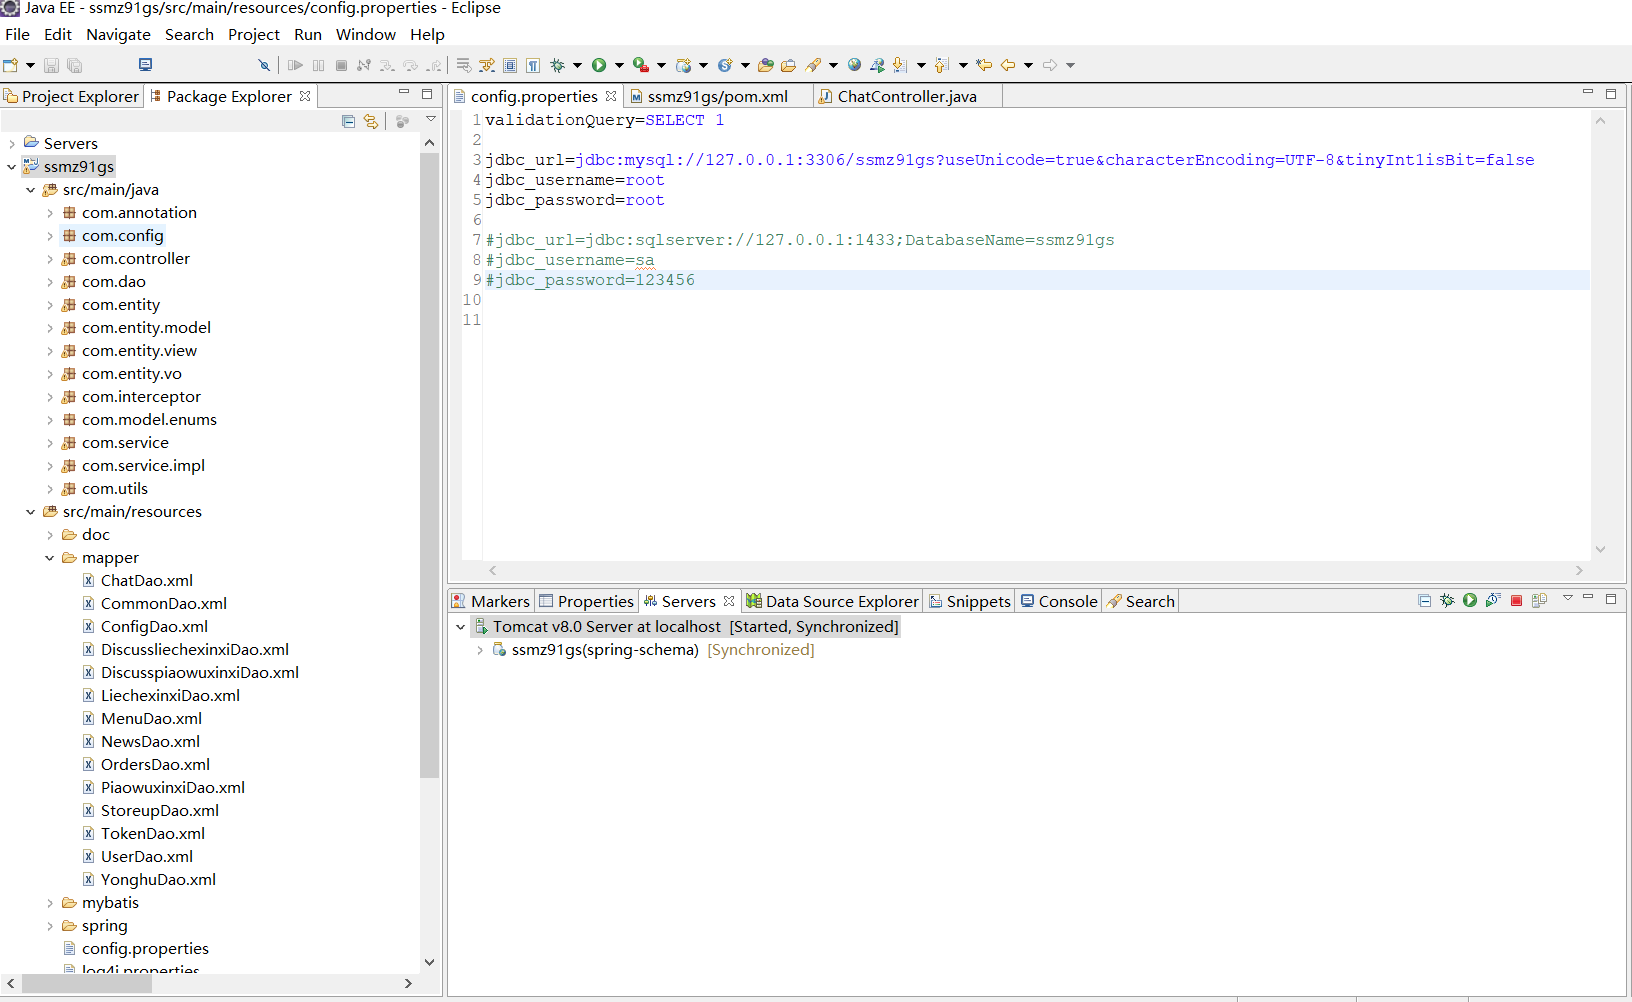The image size is (1632, 1002).
Task: Open Run button dropdown arrow
Action: pos(619,65)
